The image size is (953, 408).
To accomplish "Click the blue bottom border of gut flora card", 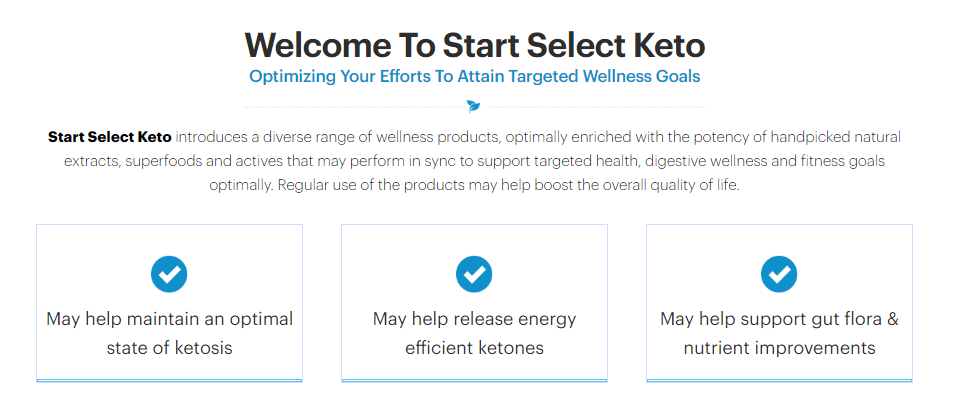I will click(779, 381).
